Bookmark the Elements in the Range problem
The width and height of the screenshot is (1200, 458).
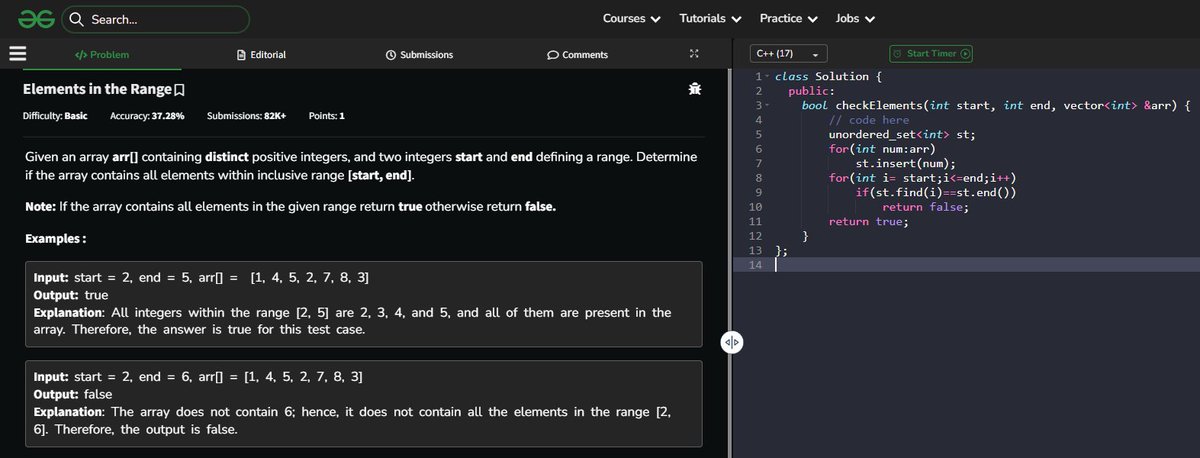pos(179,91)
